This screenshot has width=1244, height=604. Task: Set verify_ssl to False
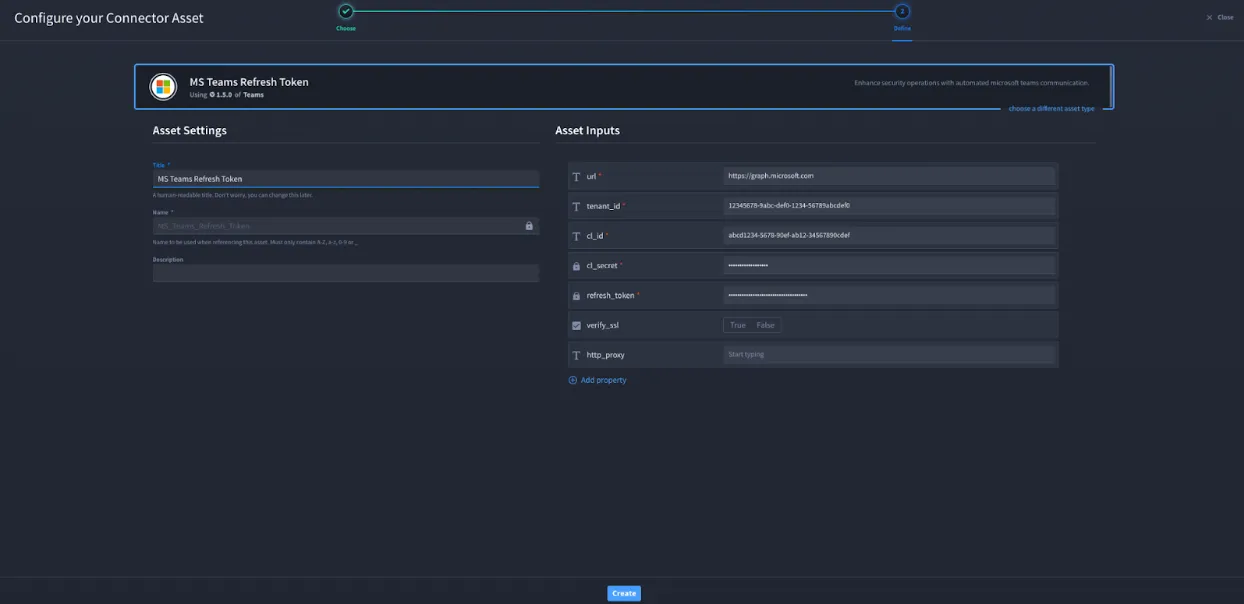(765, 325)
